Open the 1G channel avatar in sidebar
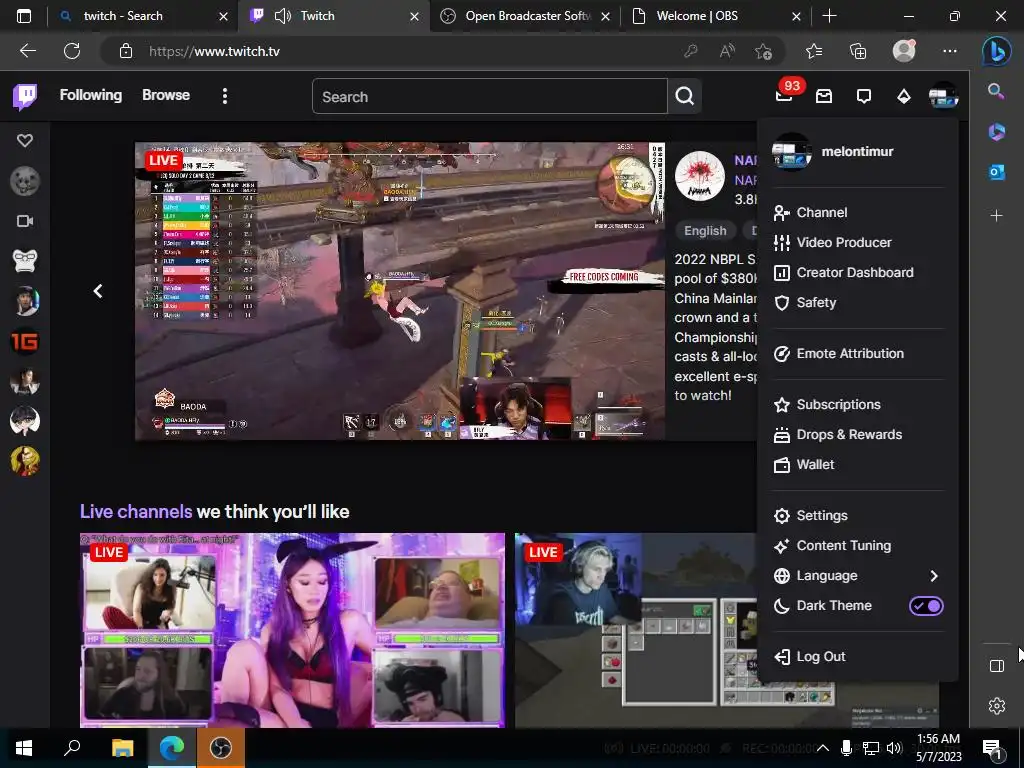This screenshot has height=768, width=1024. 25,341
